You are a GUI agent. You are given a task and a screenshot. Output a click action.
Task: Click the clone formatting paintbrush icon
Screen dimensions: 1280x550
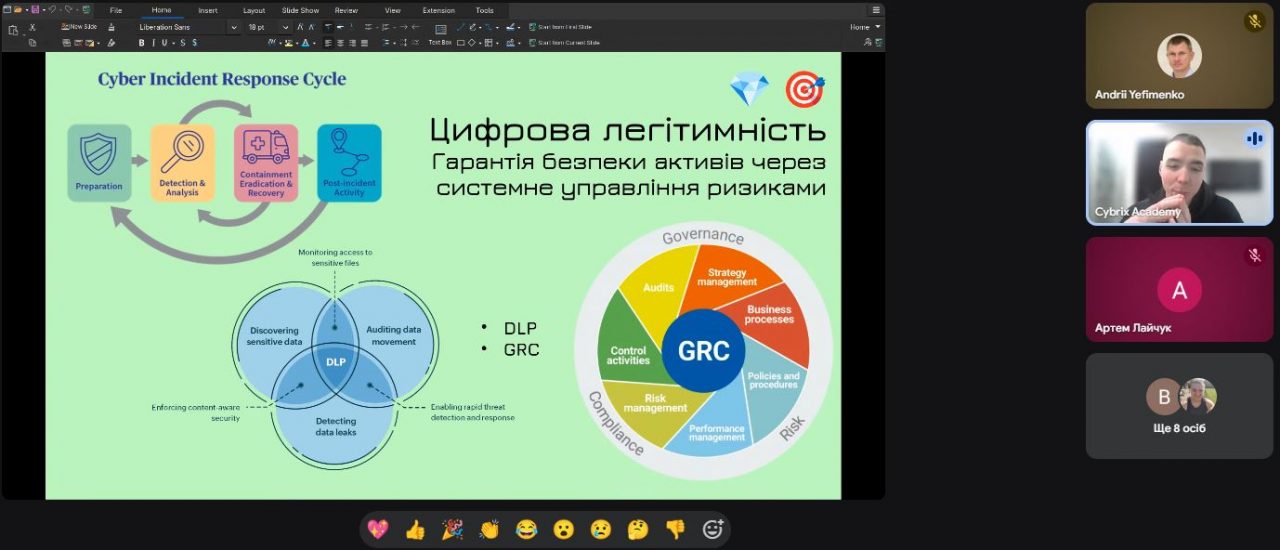point(111,43)
